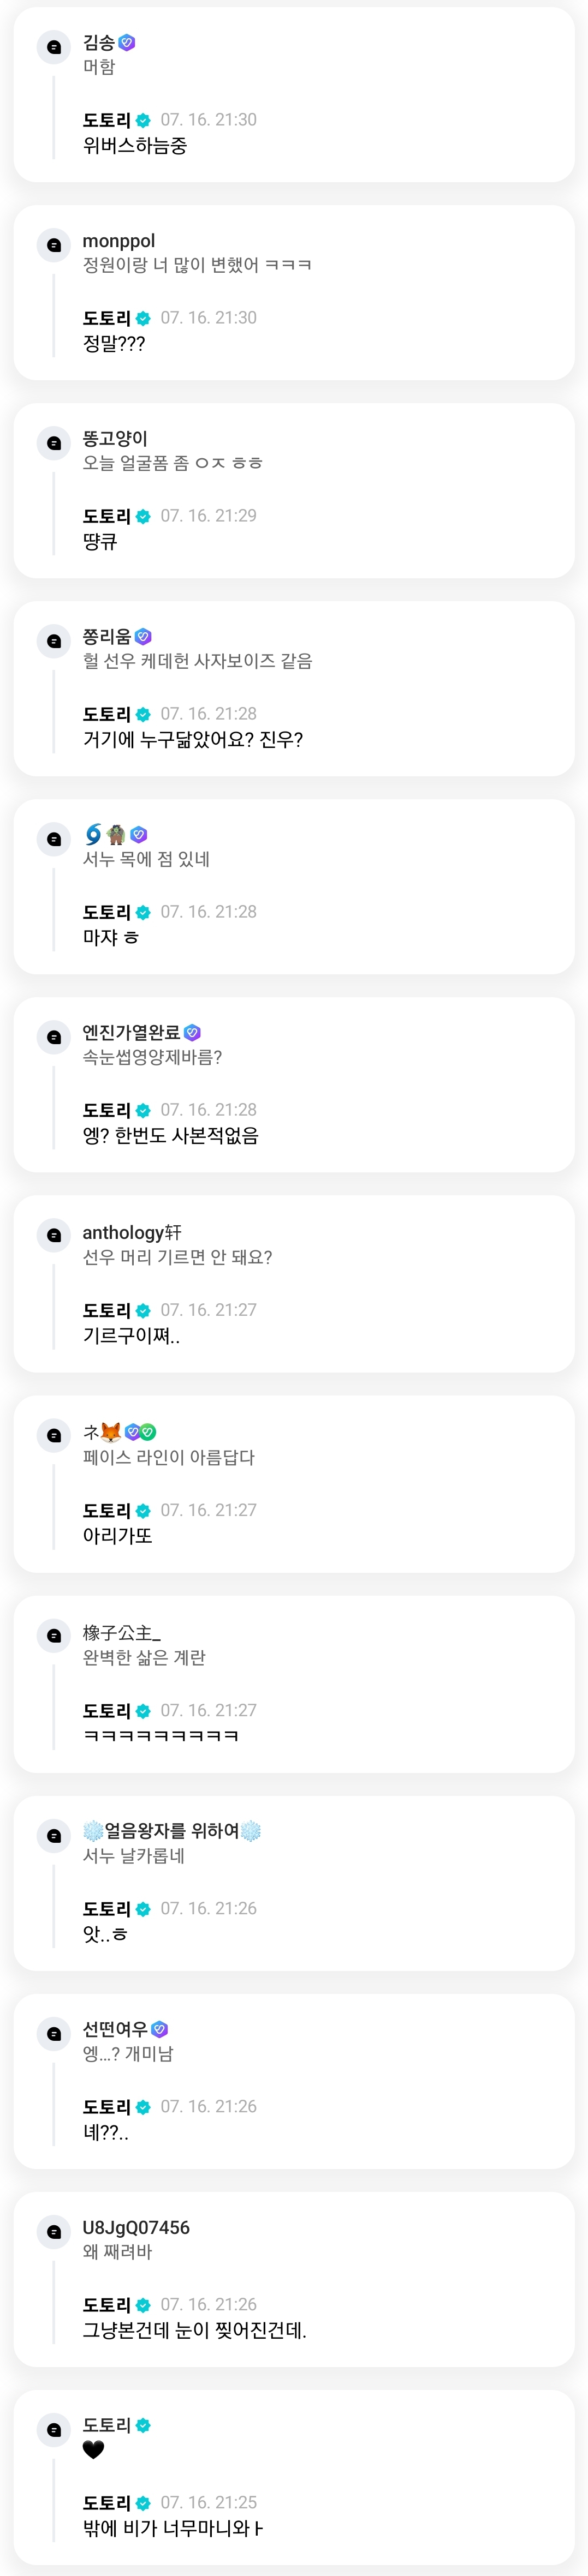Click the verified checkmark above "위버스하는중"
Image resolution: width=588 pixels, height=2576 pixels.
coord(143,121)
